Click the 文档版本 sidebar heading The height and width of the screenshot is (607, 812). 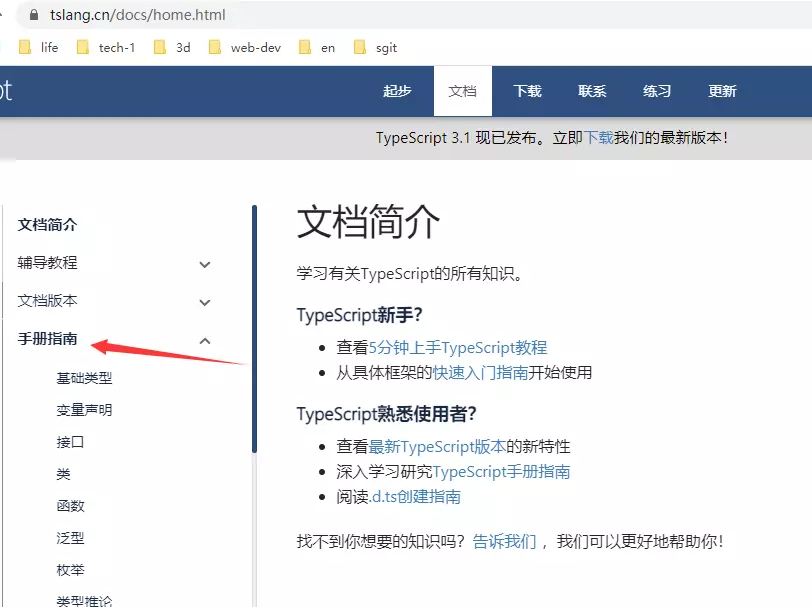pyautogui.click(x=48, y=300)
